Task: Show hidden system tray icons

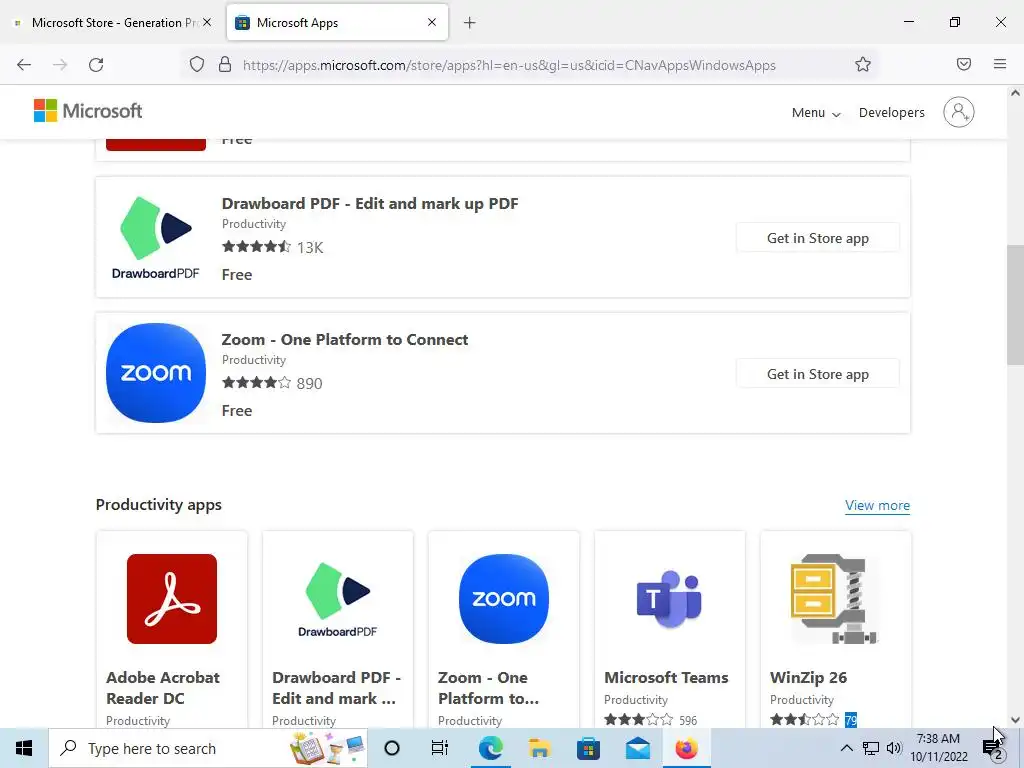Action: tap(846, 748)
